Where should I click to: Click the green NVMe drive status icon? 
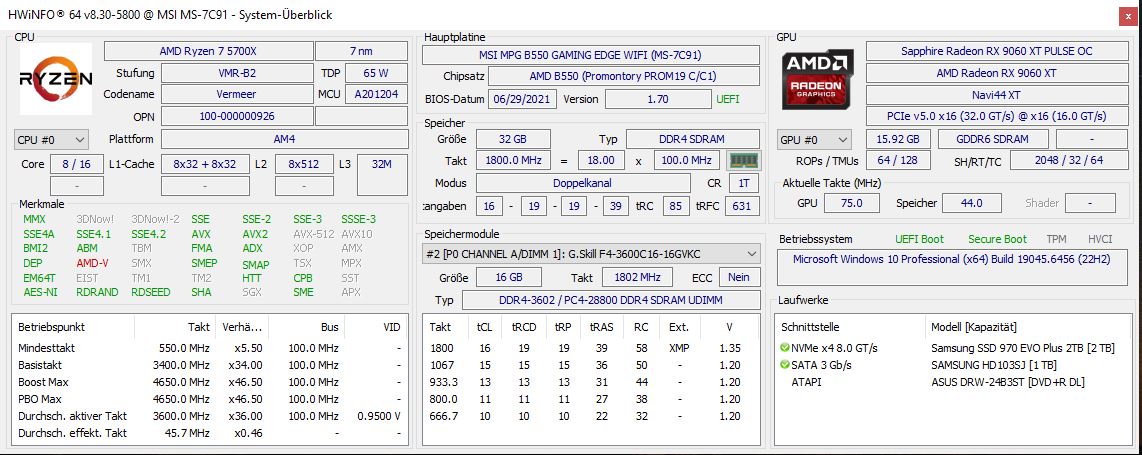click(x=784, y=348)
